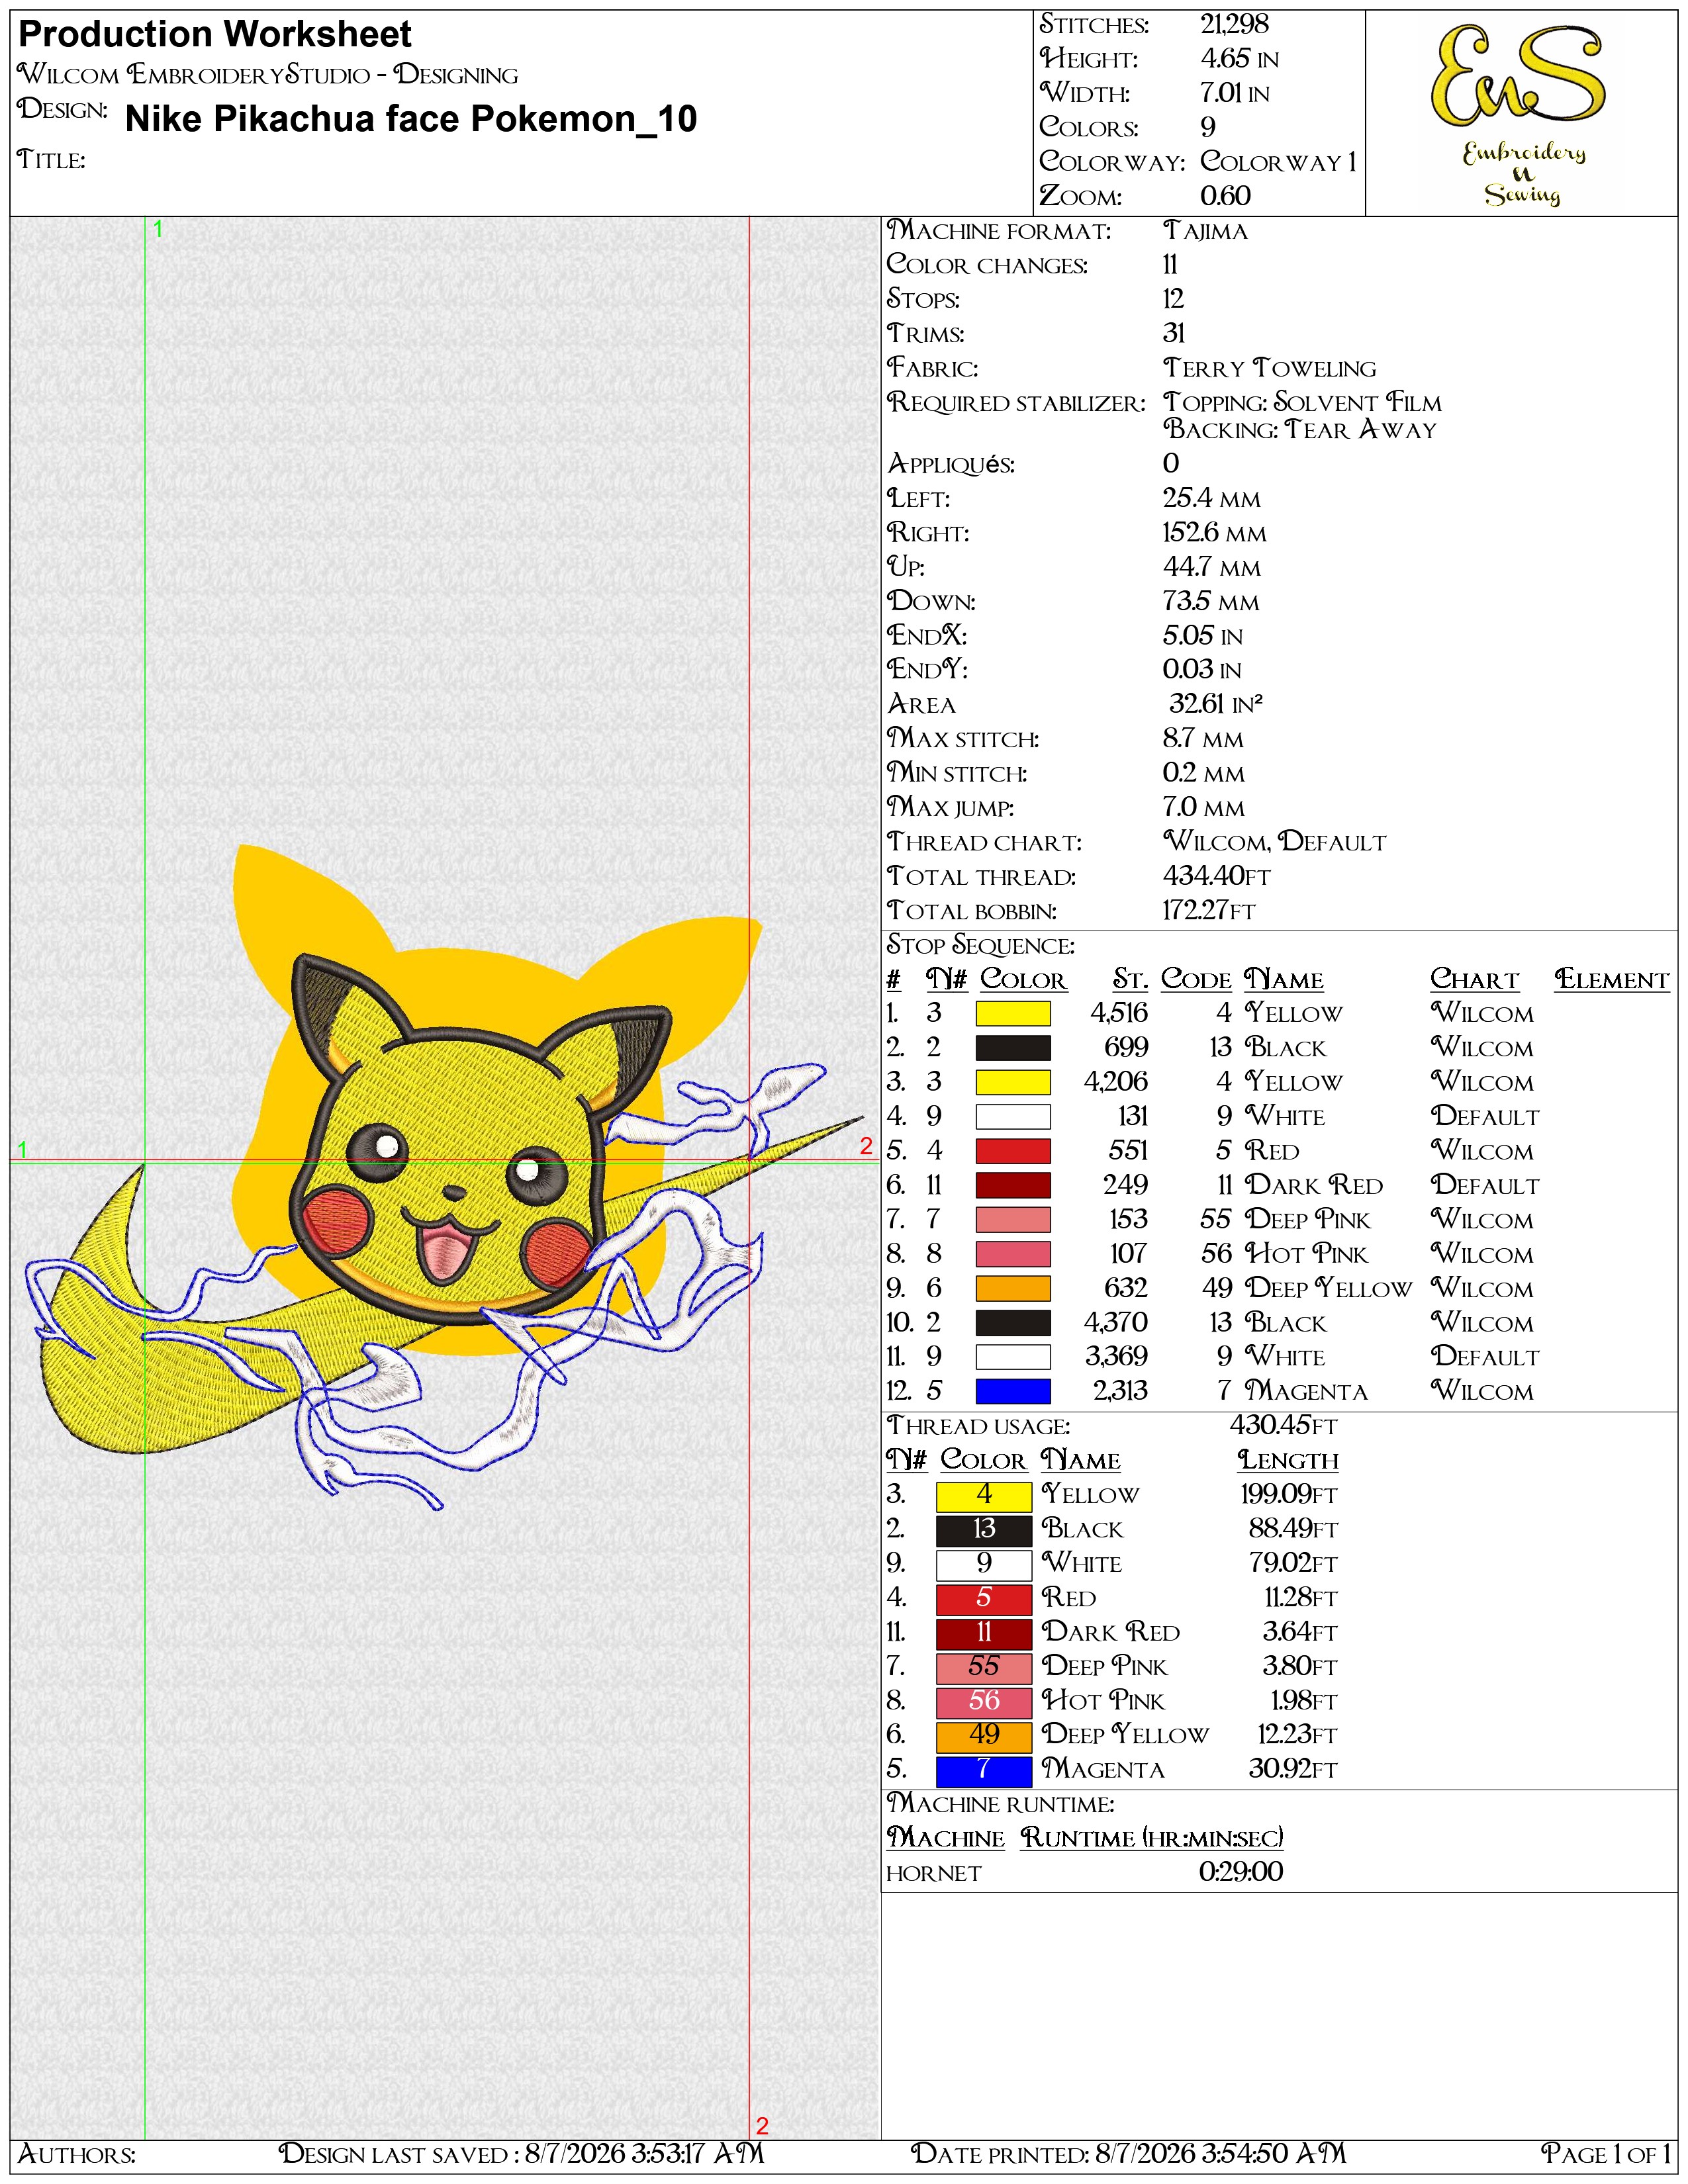Viewport: 1688px width, 2184px height.
Task: Click the red swatch in stop sequence row 5
Action: coord(1013,1151)
